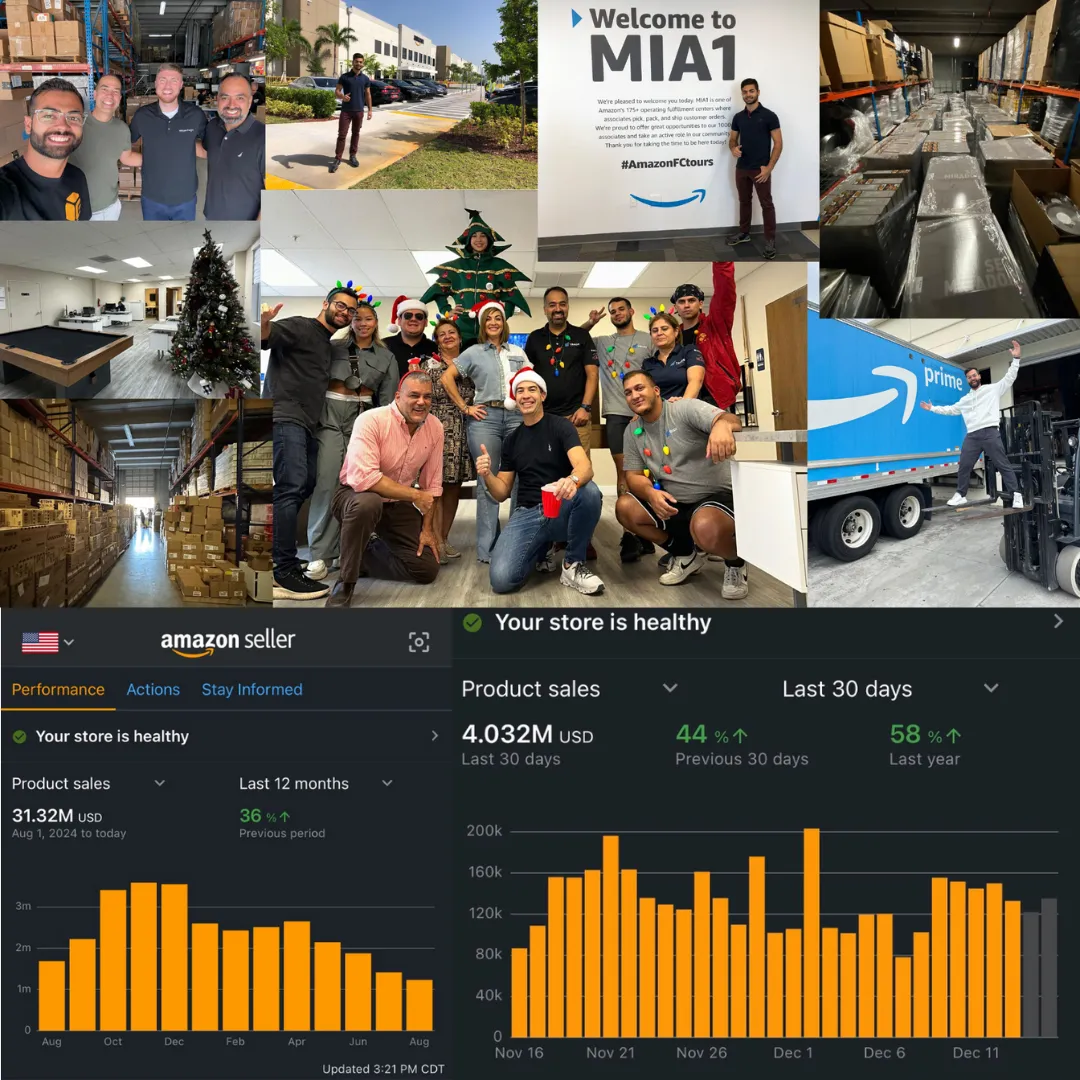1080x1080 pixels.
Task: Open the four-man selfie photo
Action: (132, 110)
